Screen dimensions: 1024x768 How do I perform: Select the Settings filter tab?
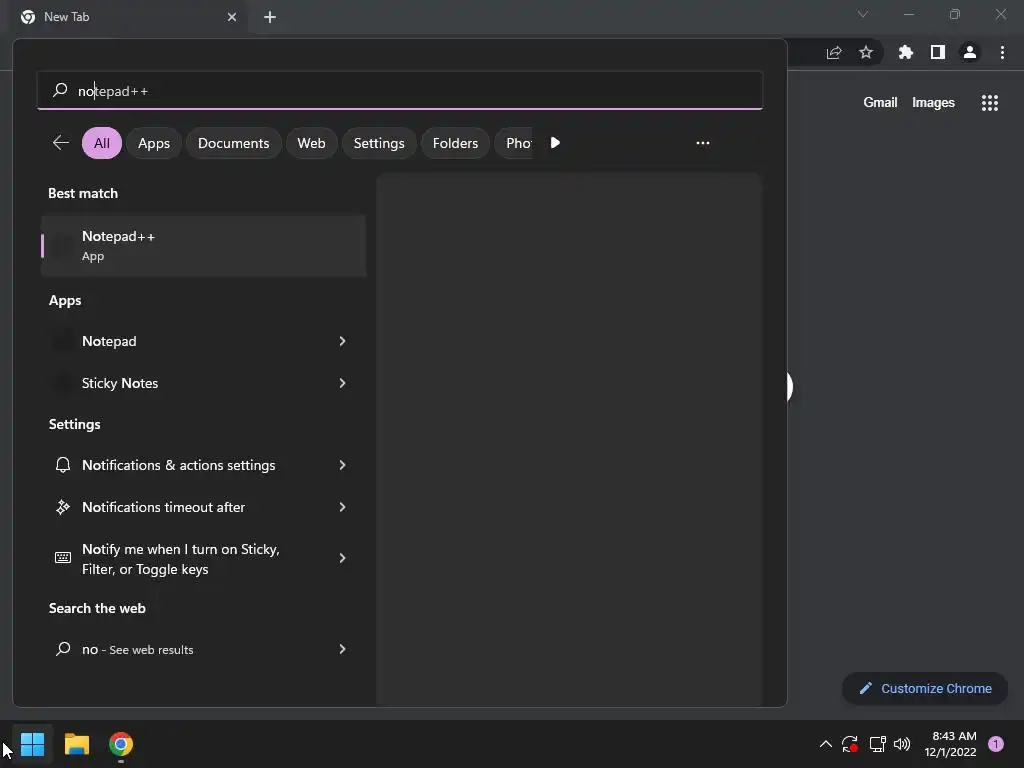coord(379,143)
